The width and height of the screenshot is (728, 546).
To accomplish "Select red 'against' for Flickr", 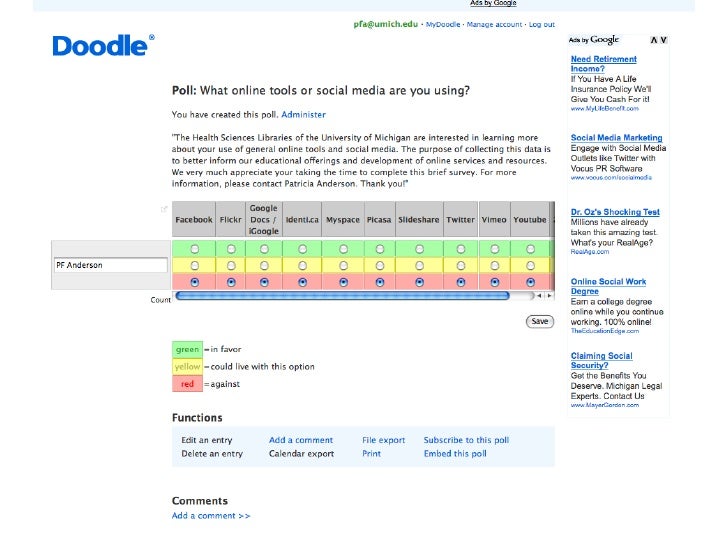I will point(231,282).
